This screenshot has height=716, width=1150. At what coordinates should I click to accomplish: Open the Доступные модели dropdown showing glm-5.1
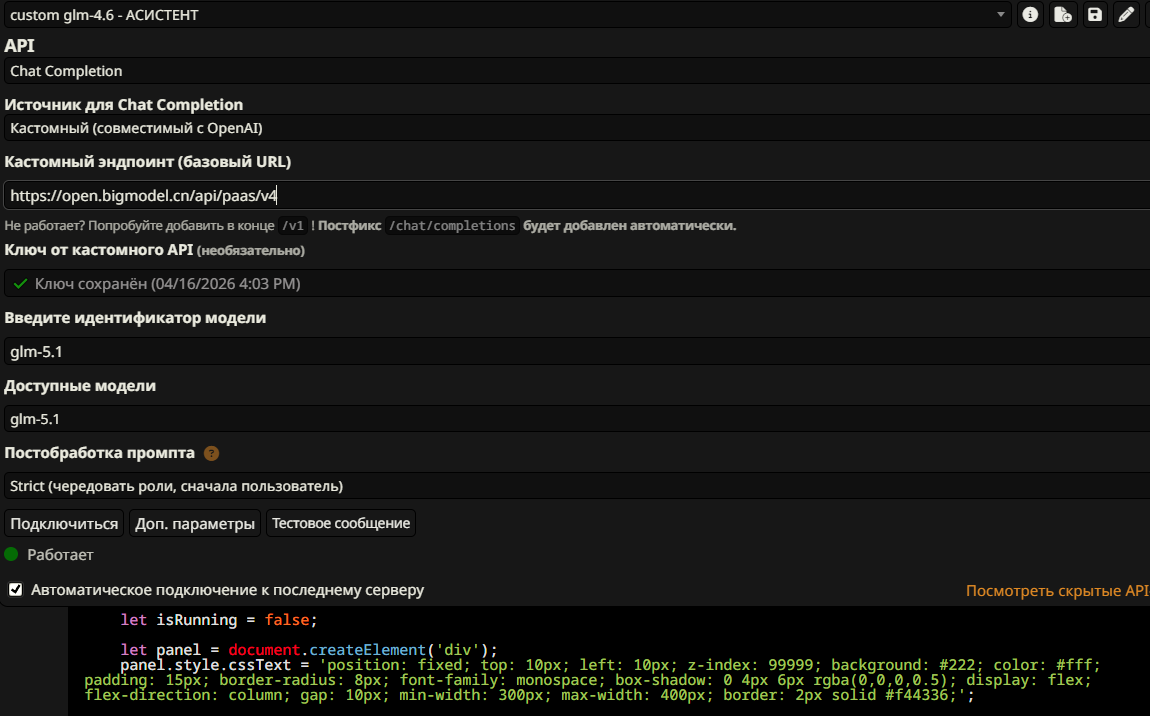click(576, 419)
